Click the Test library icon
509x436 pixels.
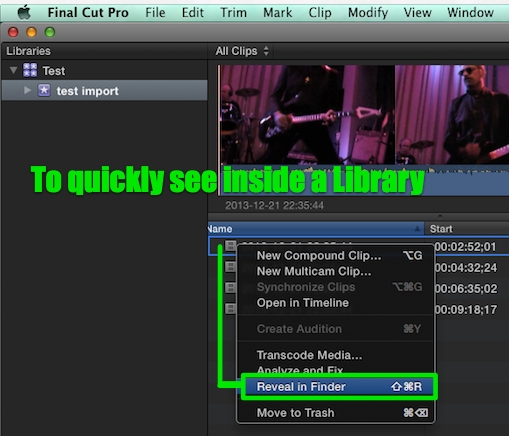tap(30, 70)
